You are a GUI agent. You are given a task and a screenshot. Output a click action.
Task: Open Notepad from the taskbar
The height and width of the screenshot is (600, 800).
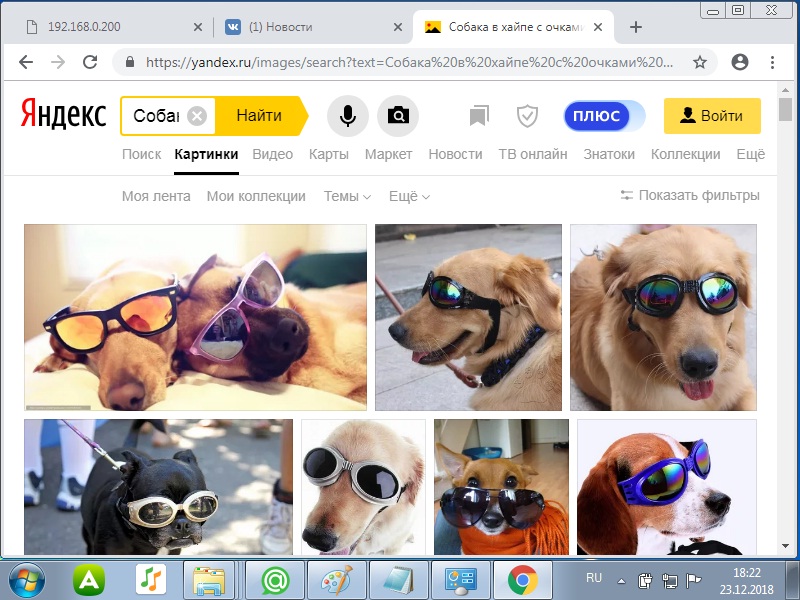pos(399,581)
